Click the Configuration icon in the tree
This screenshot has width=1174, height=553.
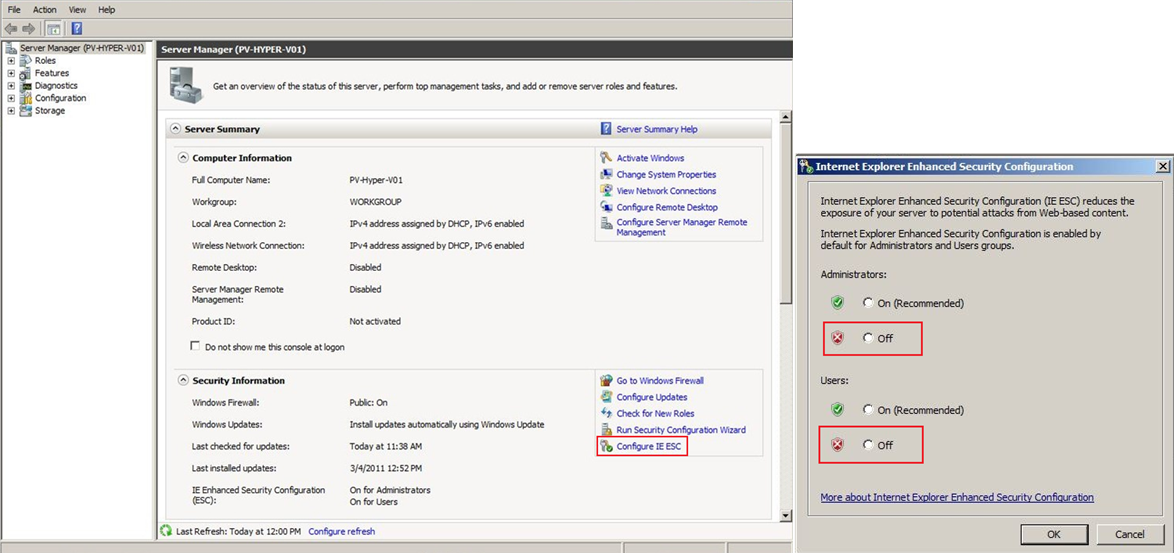[x=25, y=98]
